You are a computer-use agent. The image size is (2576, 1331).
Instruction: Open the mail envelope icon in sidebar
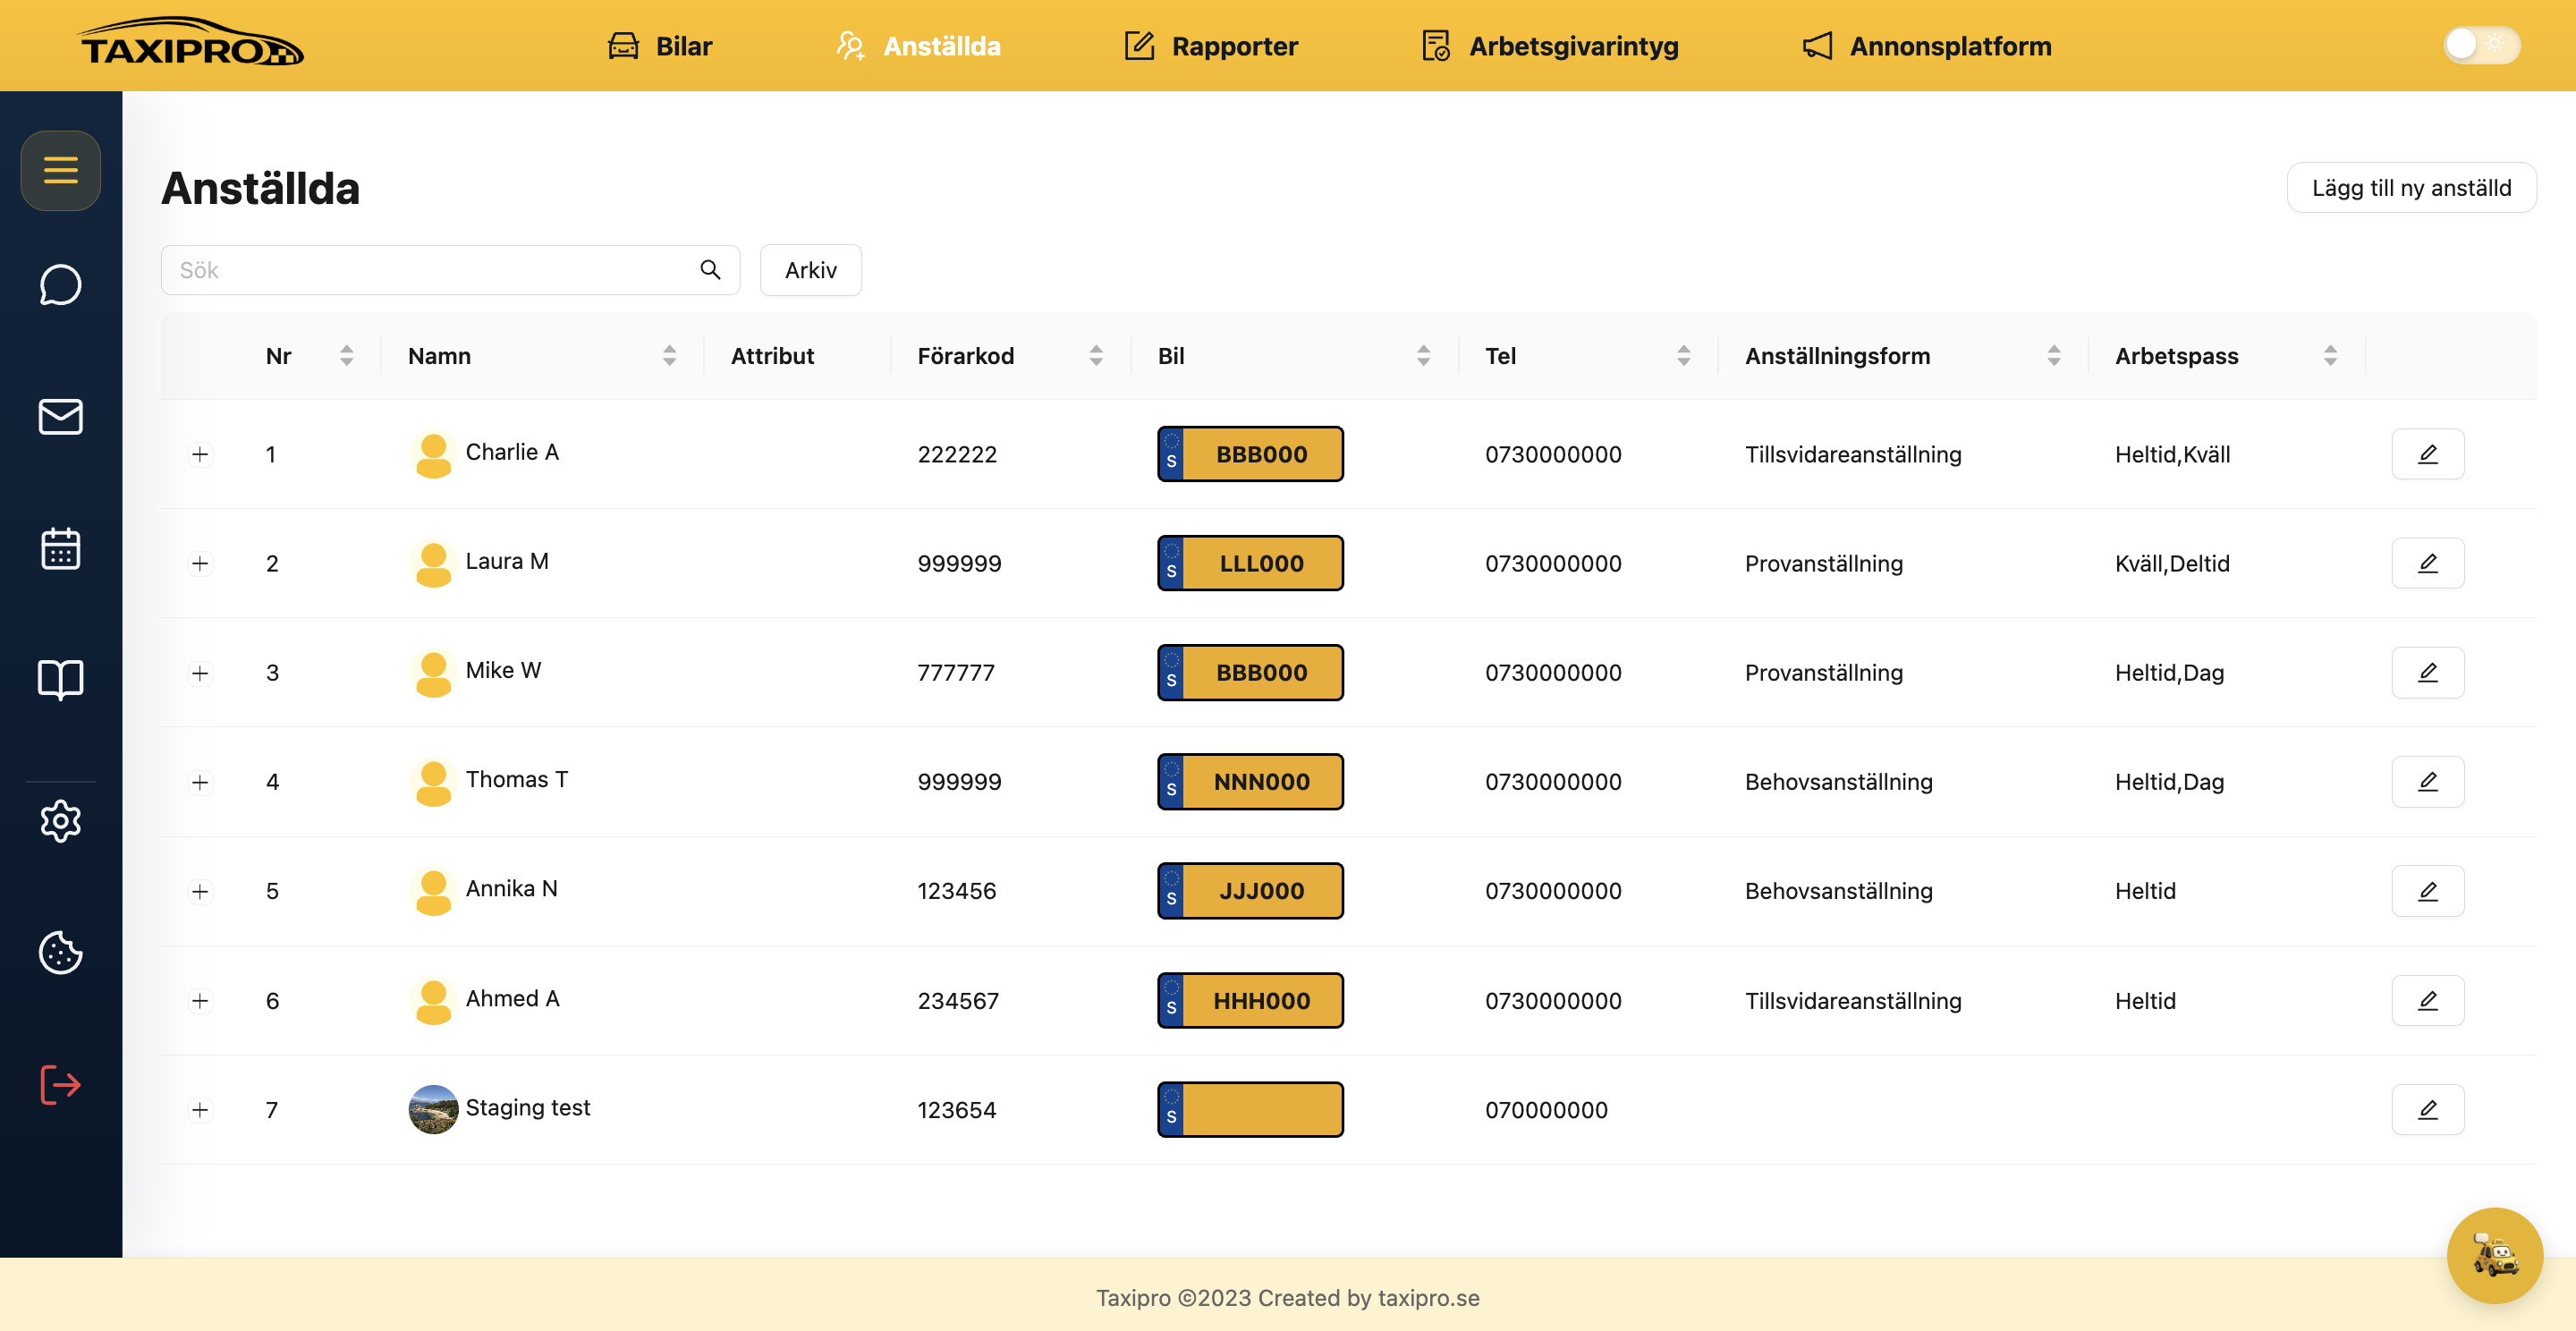(61, 416)
